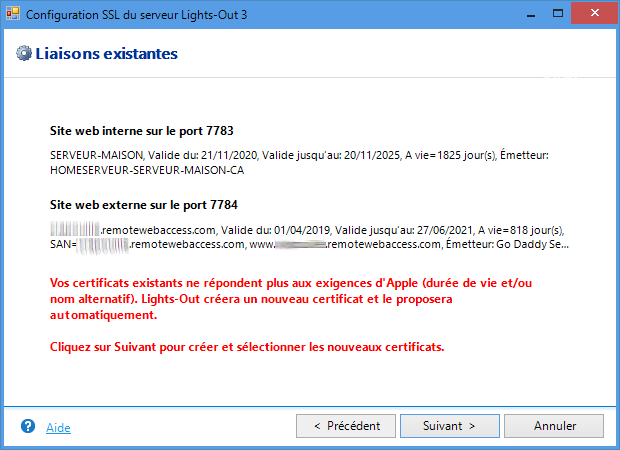
Task: Select the external website port 7784 heading
Action: click(x=143, y=204)
